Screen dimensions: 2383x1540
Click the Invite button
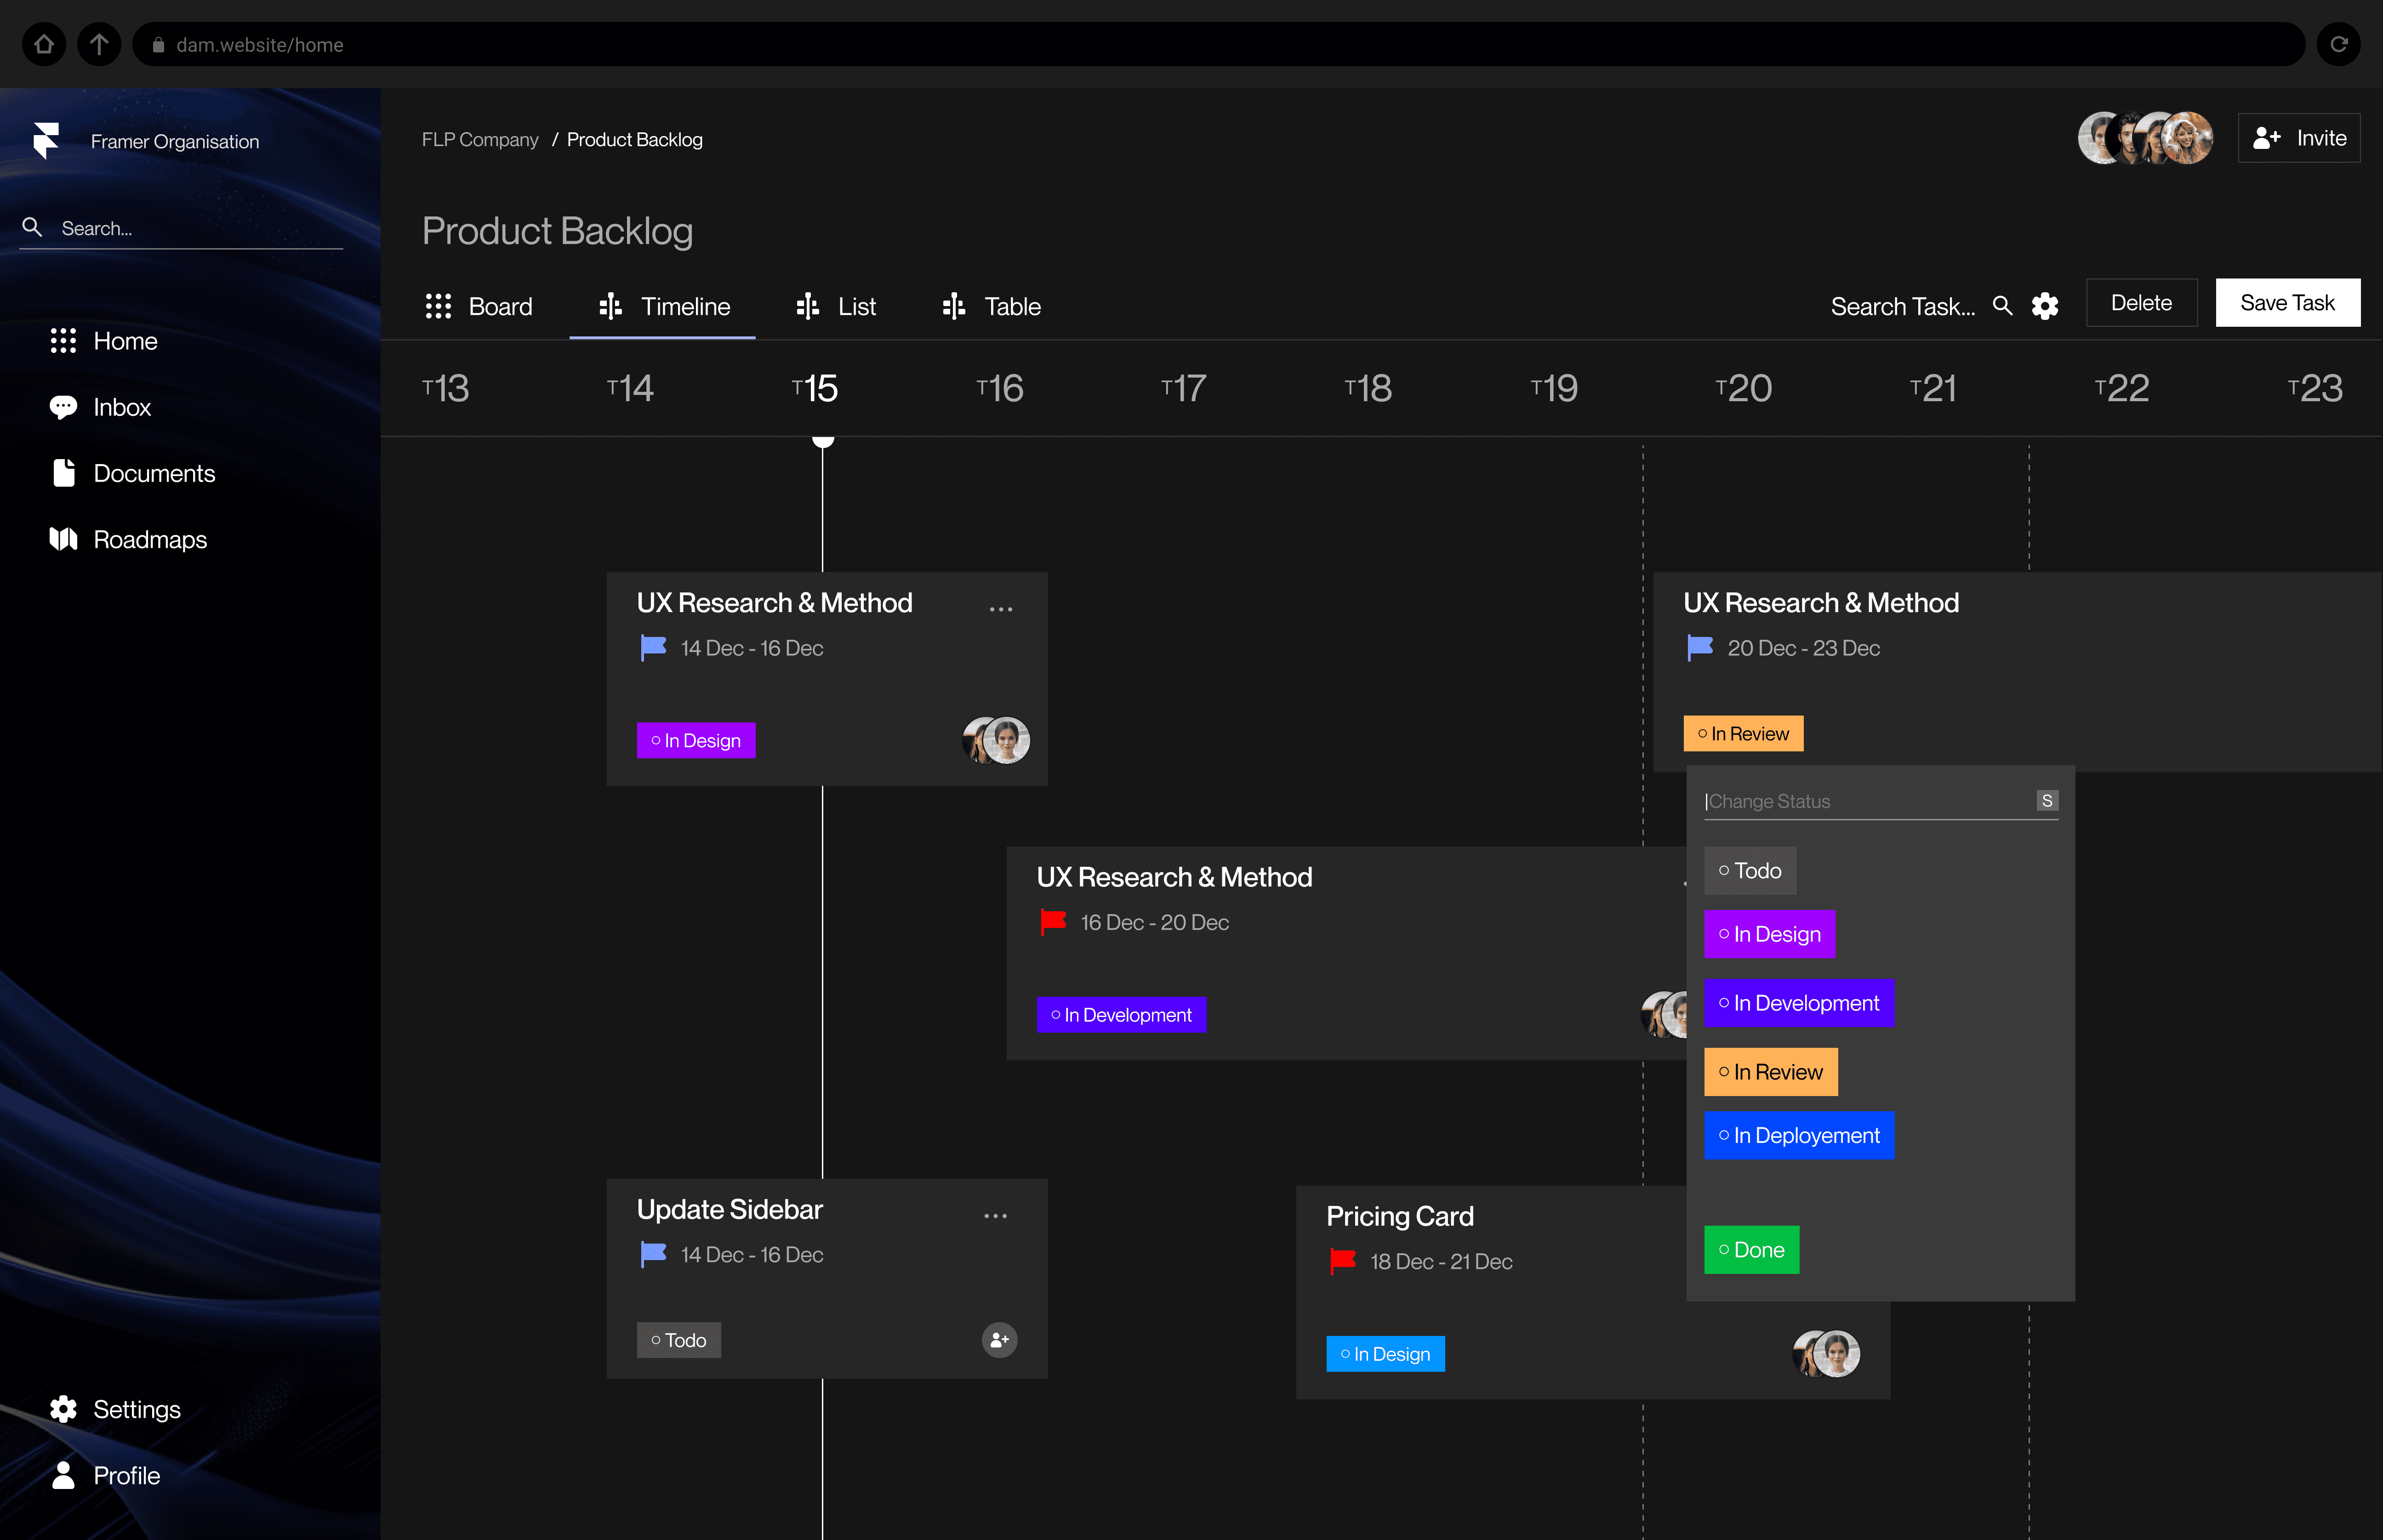(x=2298, y=138)
